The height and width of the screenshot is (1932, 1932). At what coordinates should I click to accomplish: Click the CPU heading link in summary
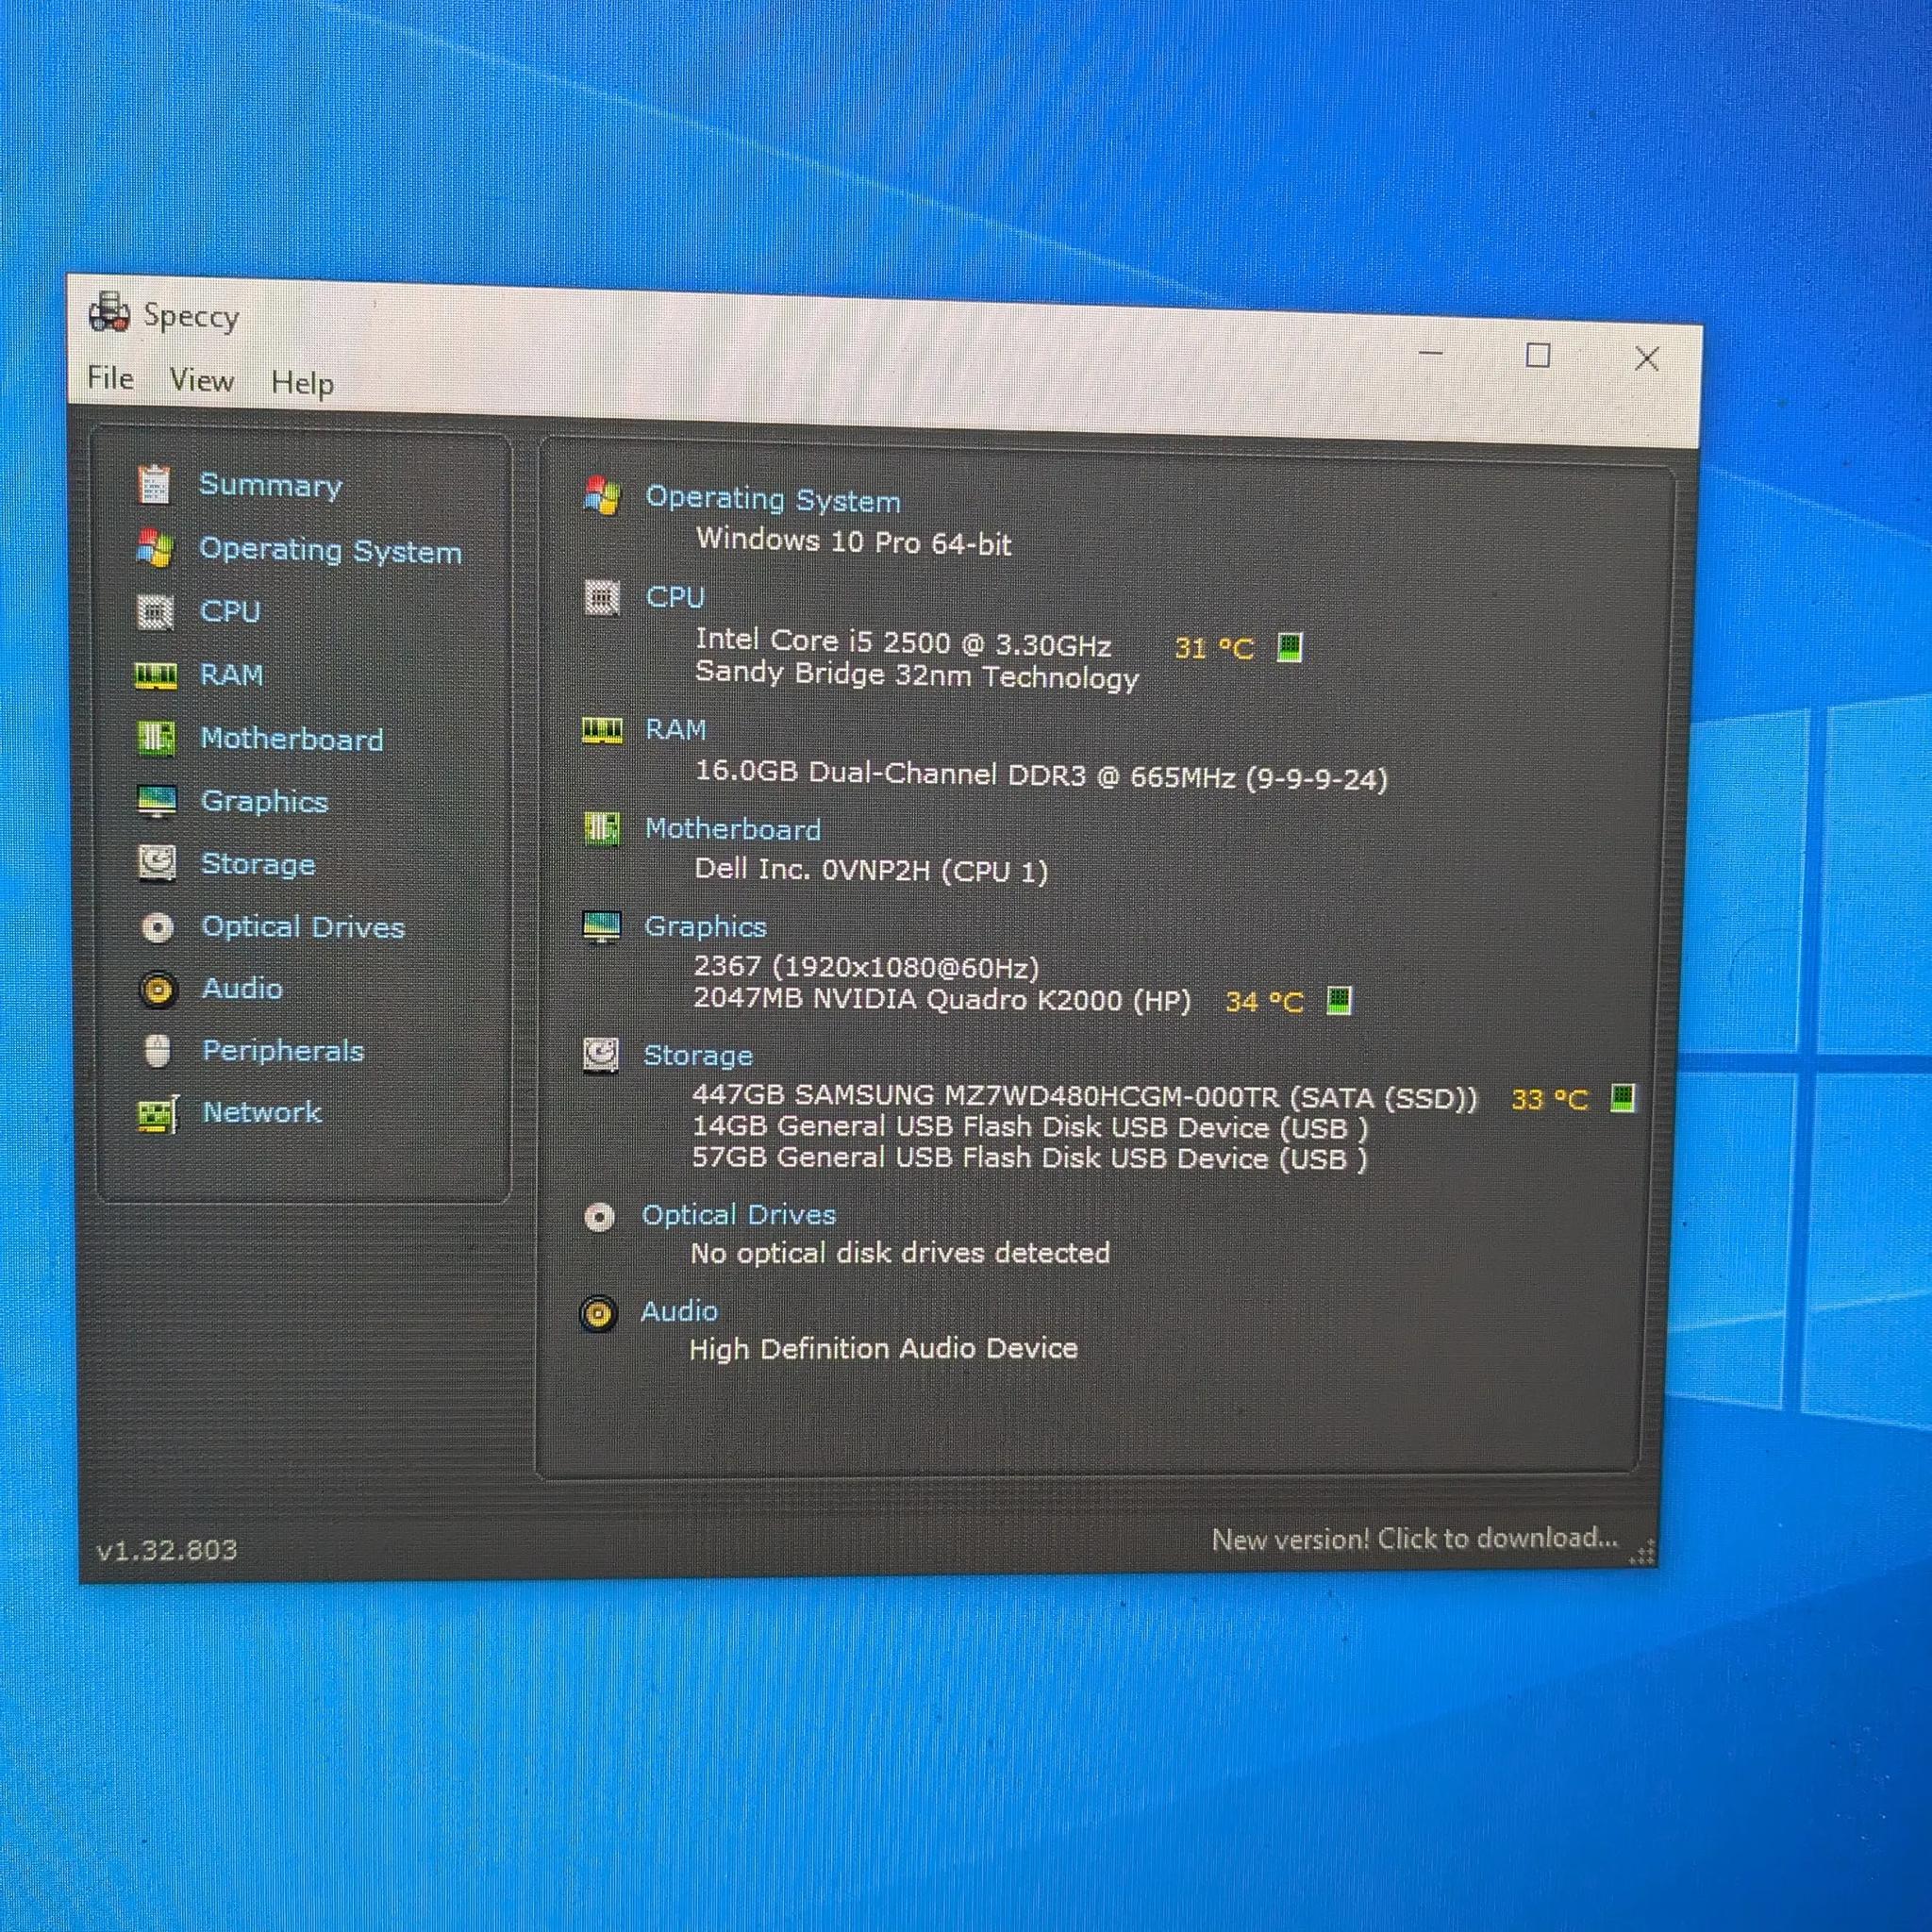(675, 597)
